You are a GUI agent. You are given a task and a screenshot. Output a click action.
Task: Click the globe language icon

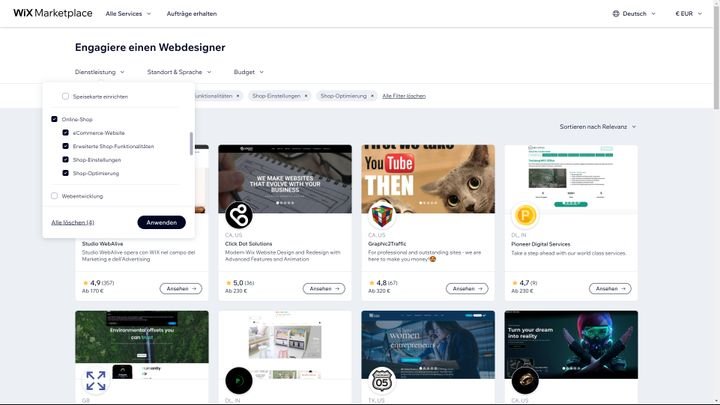point(616,14)
